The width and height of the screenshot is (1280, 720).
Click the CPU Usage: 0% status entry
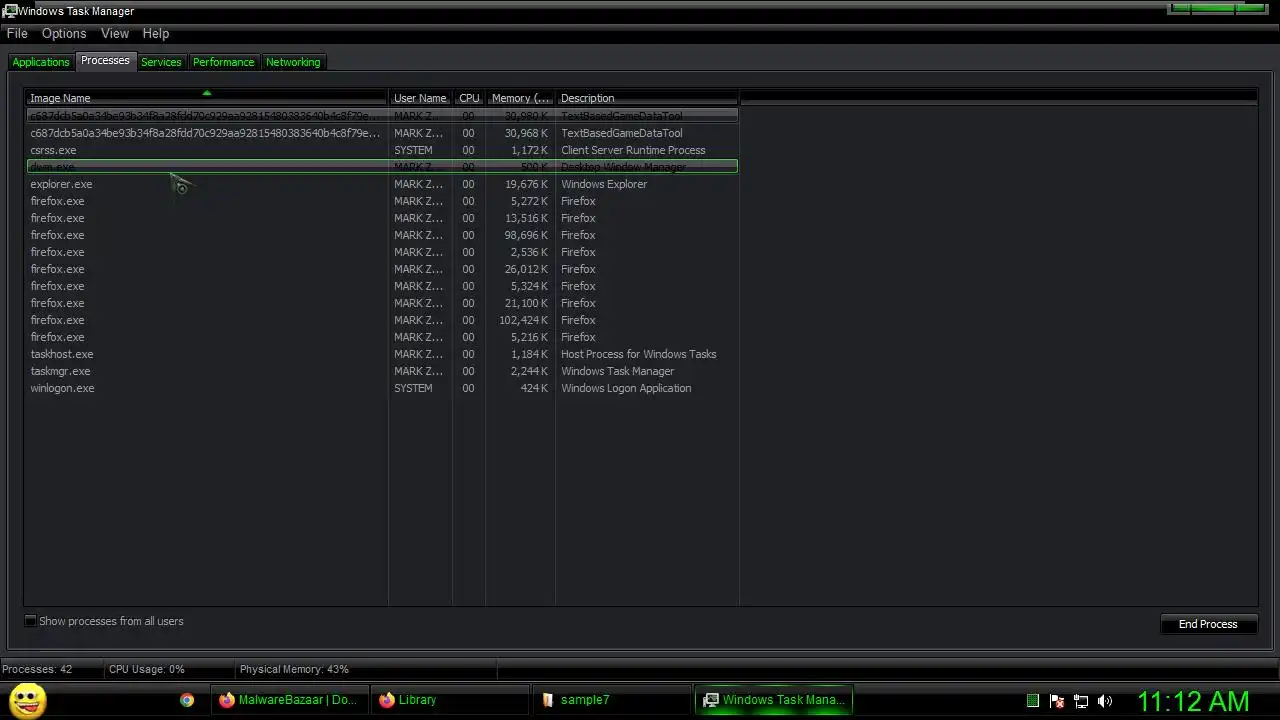147,669
